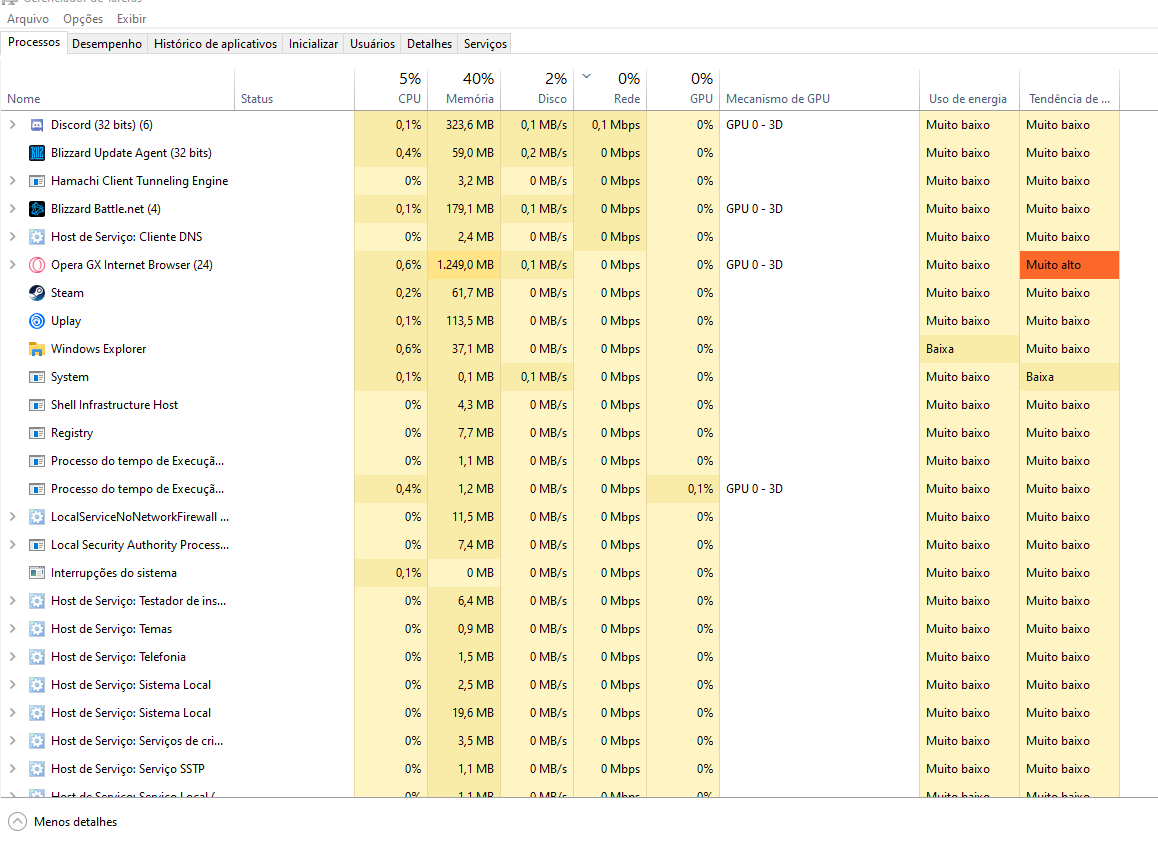The height and width of the screenshot is (845, 1158).
Task: Go to the Inicializar tab
Action: (313, 44)
